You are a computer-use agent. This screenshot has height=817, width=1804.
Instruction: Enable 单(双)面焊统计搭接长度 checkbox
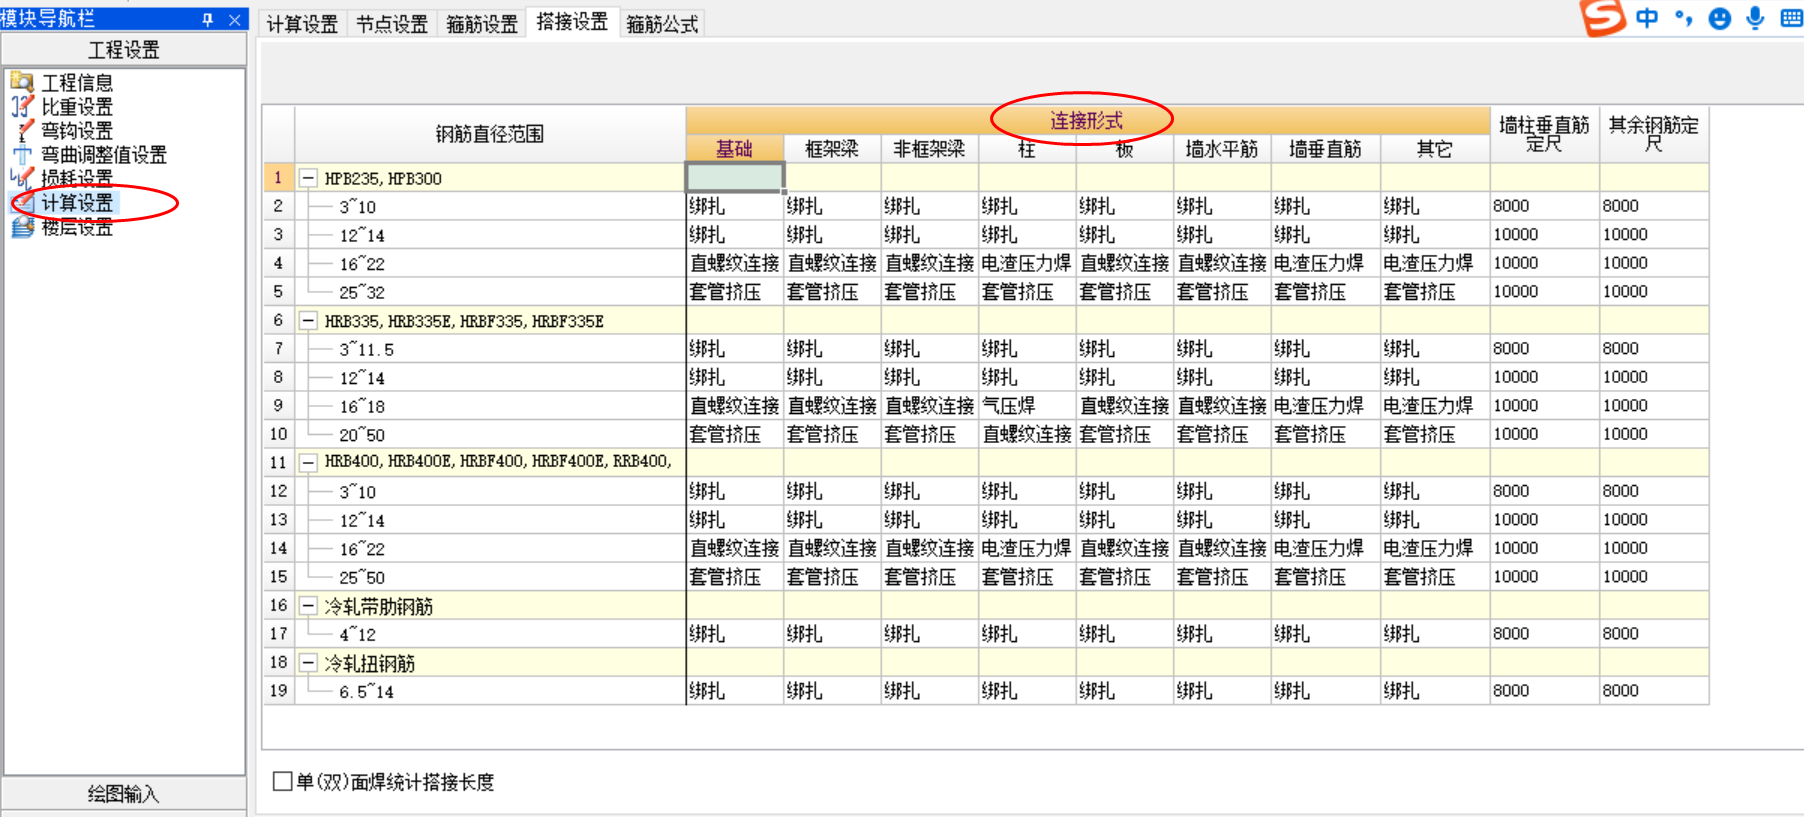(x=283, y=781)
